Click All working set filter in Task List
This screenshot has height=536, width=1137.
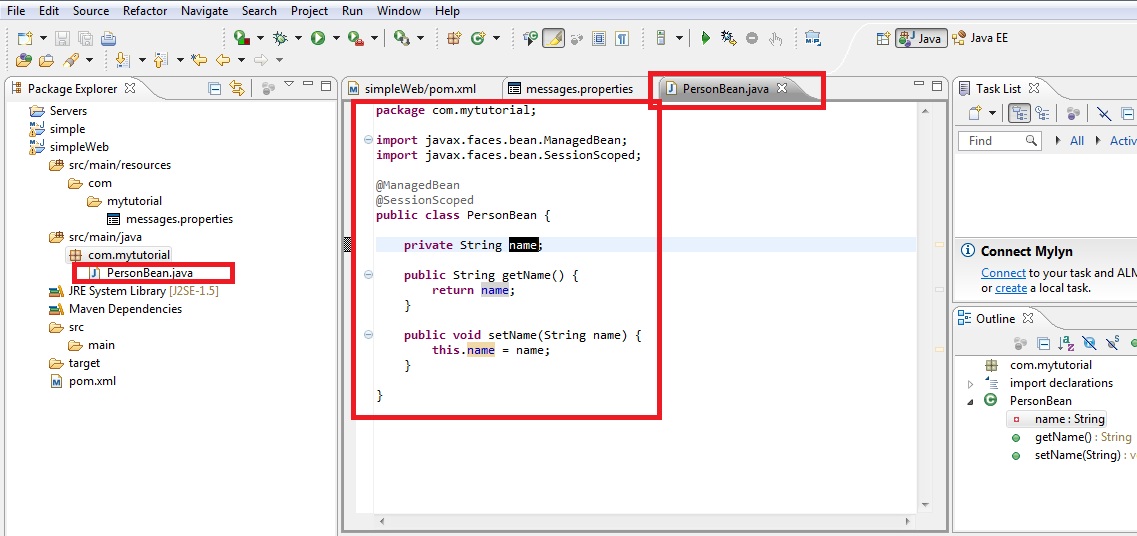point(1077,141)
